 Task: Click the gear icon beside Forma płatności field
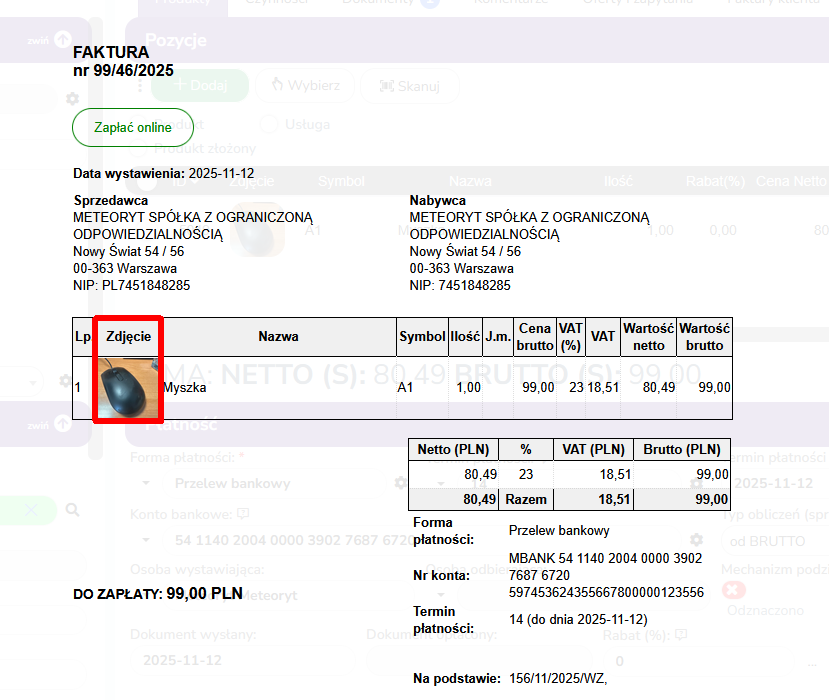point(400,483)
